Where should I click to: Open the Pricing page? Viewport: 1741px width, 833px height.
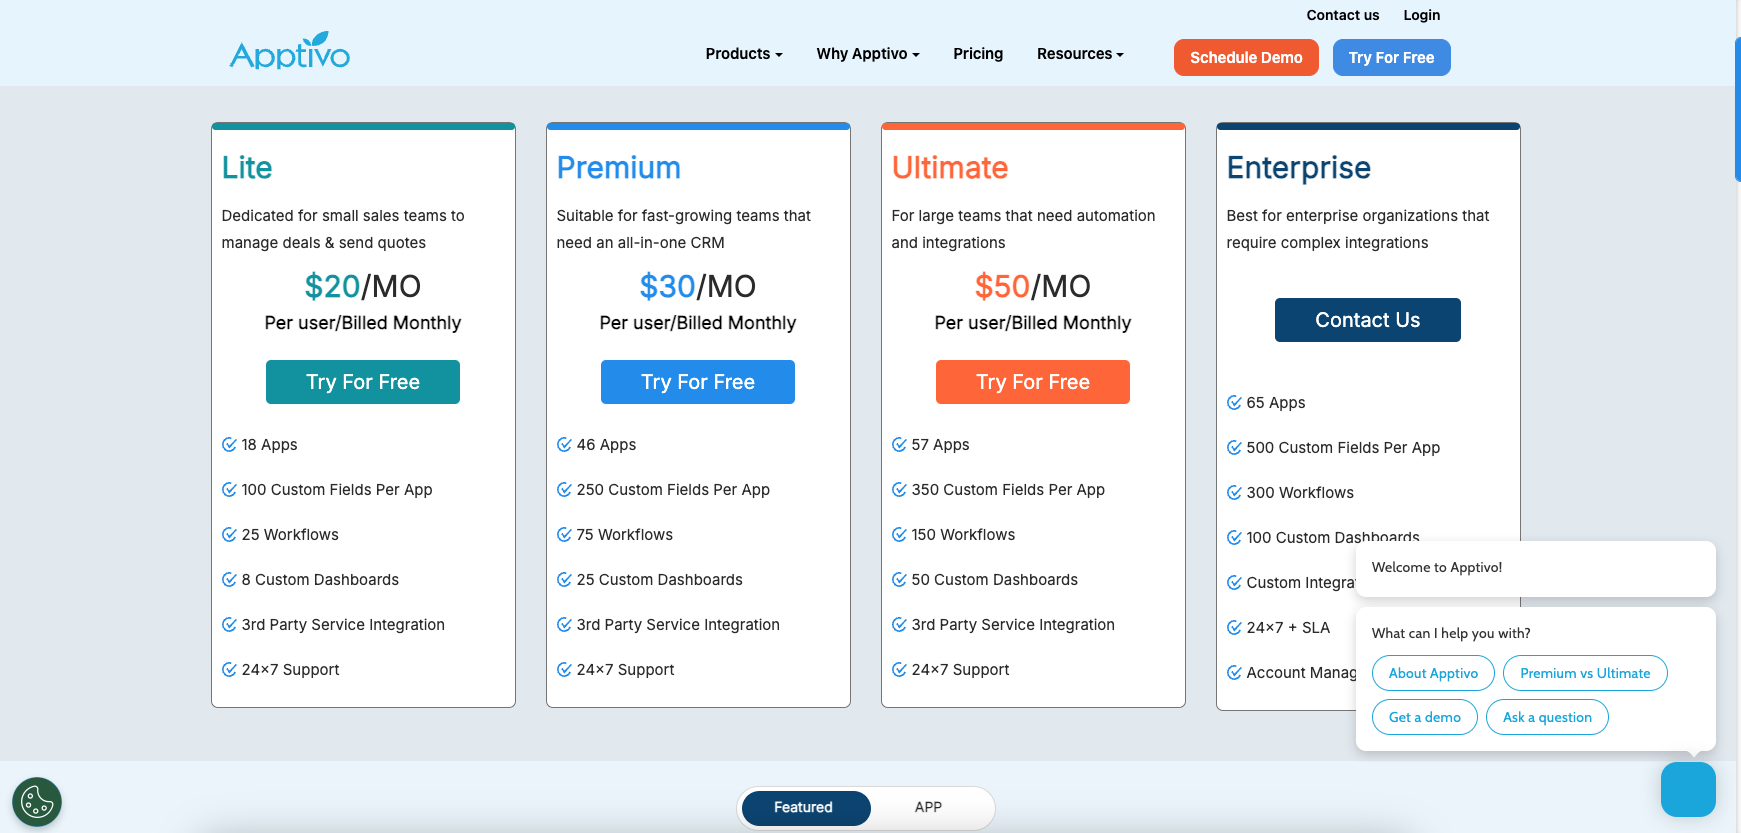(x=978, y=54)
